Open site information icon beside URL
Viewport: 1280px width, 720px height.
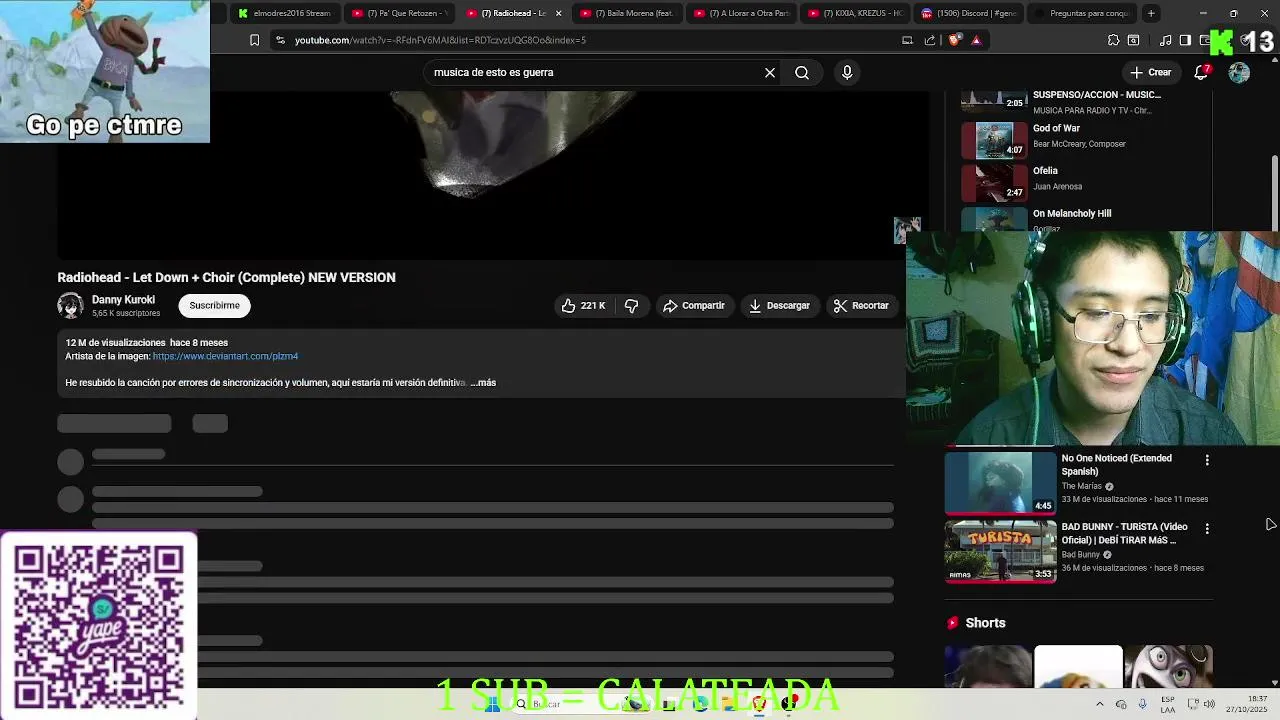tap(281, 40)
